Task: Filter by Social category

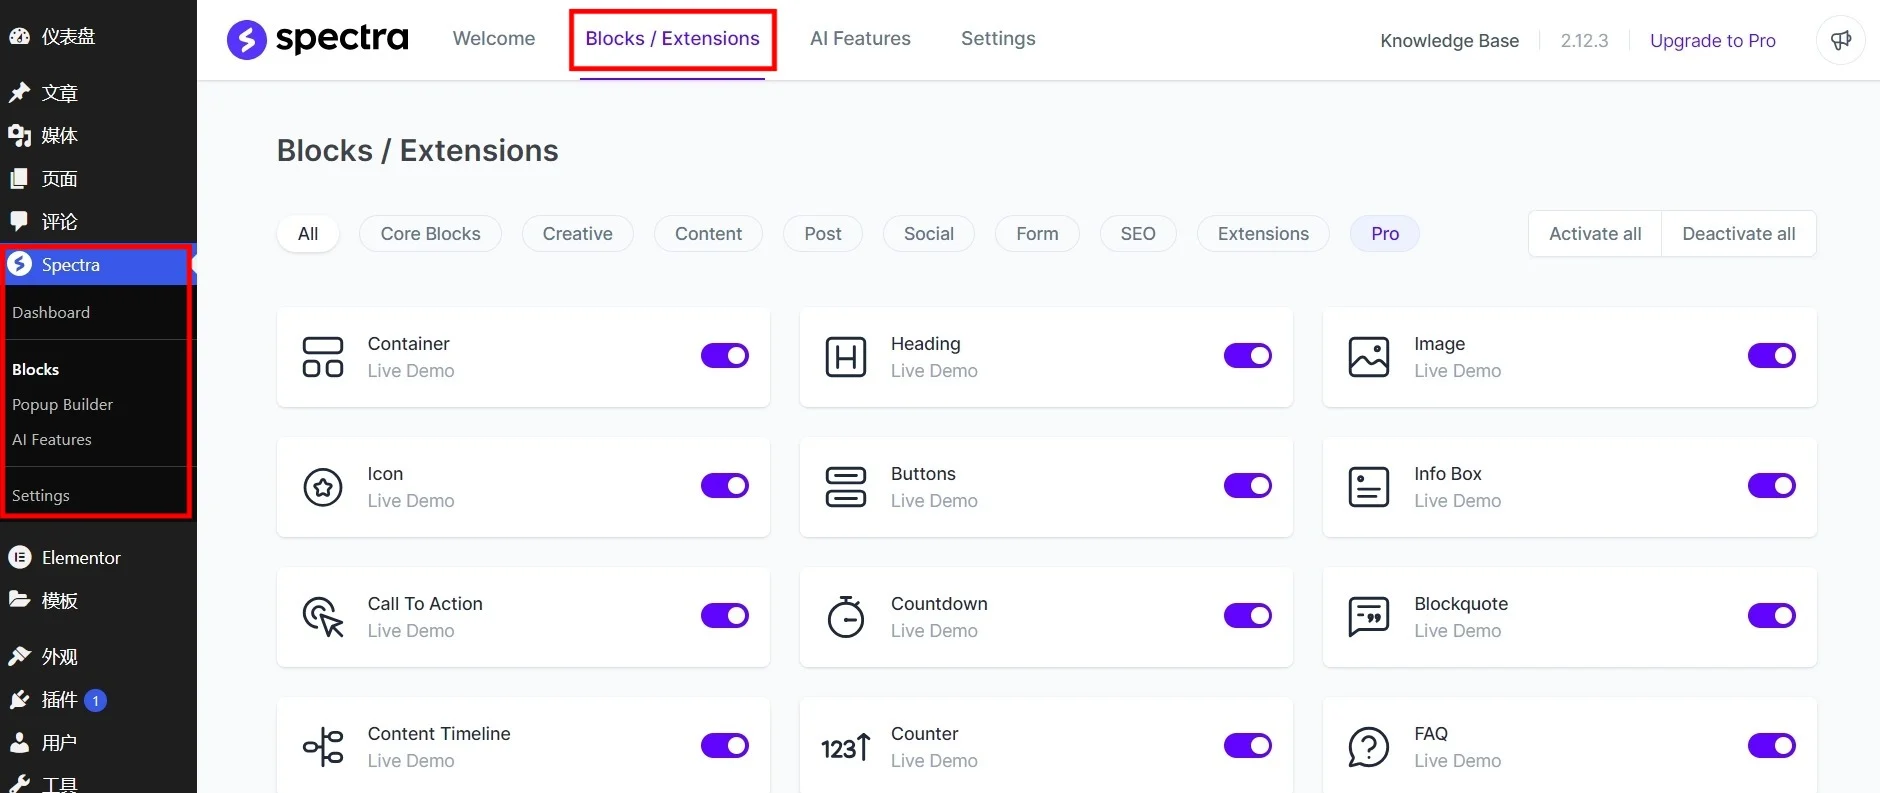Action: [x=929, y=234]
